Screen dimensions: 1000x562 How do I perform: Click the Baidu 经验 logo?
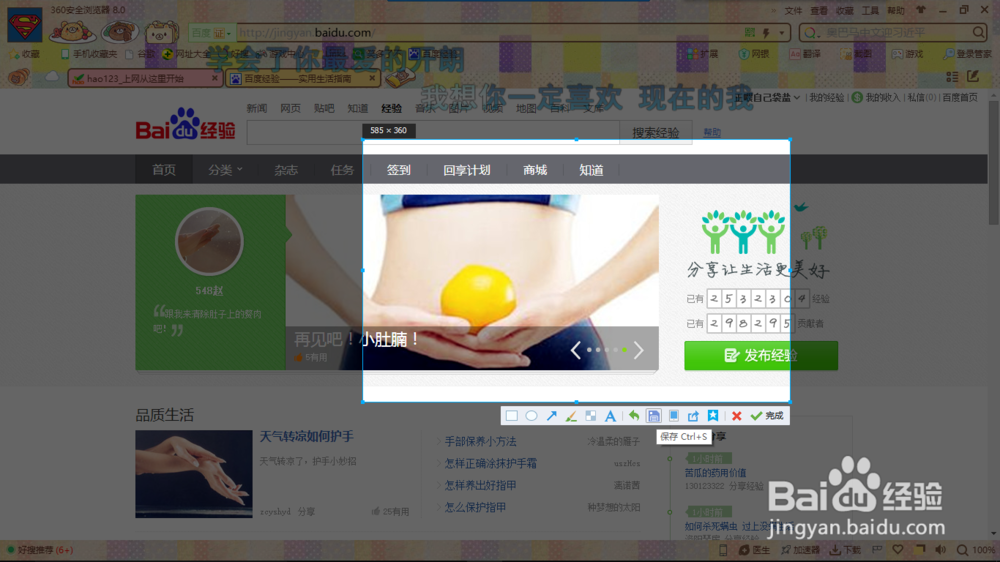(185, 124)
